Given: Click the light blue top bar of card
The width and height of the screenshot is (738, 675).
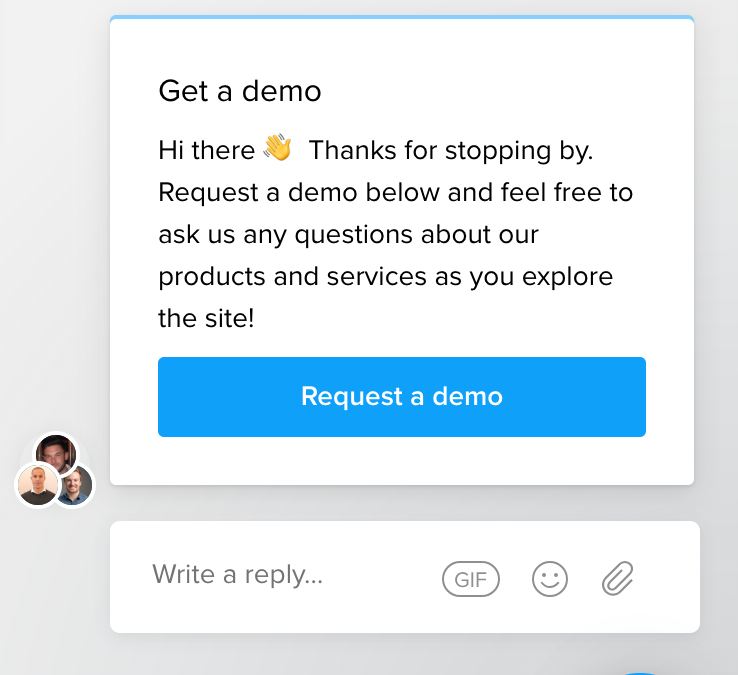Looking at the screenshot, I should point(402,17).
